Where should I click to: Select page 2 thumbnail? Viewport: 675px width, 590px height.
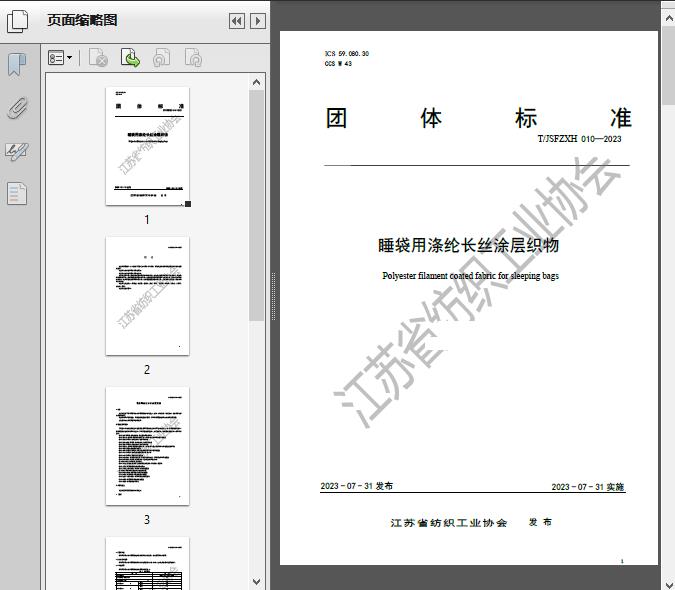[147, 296]
